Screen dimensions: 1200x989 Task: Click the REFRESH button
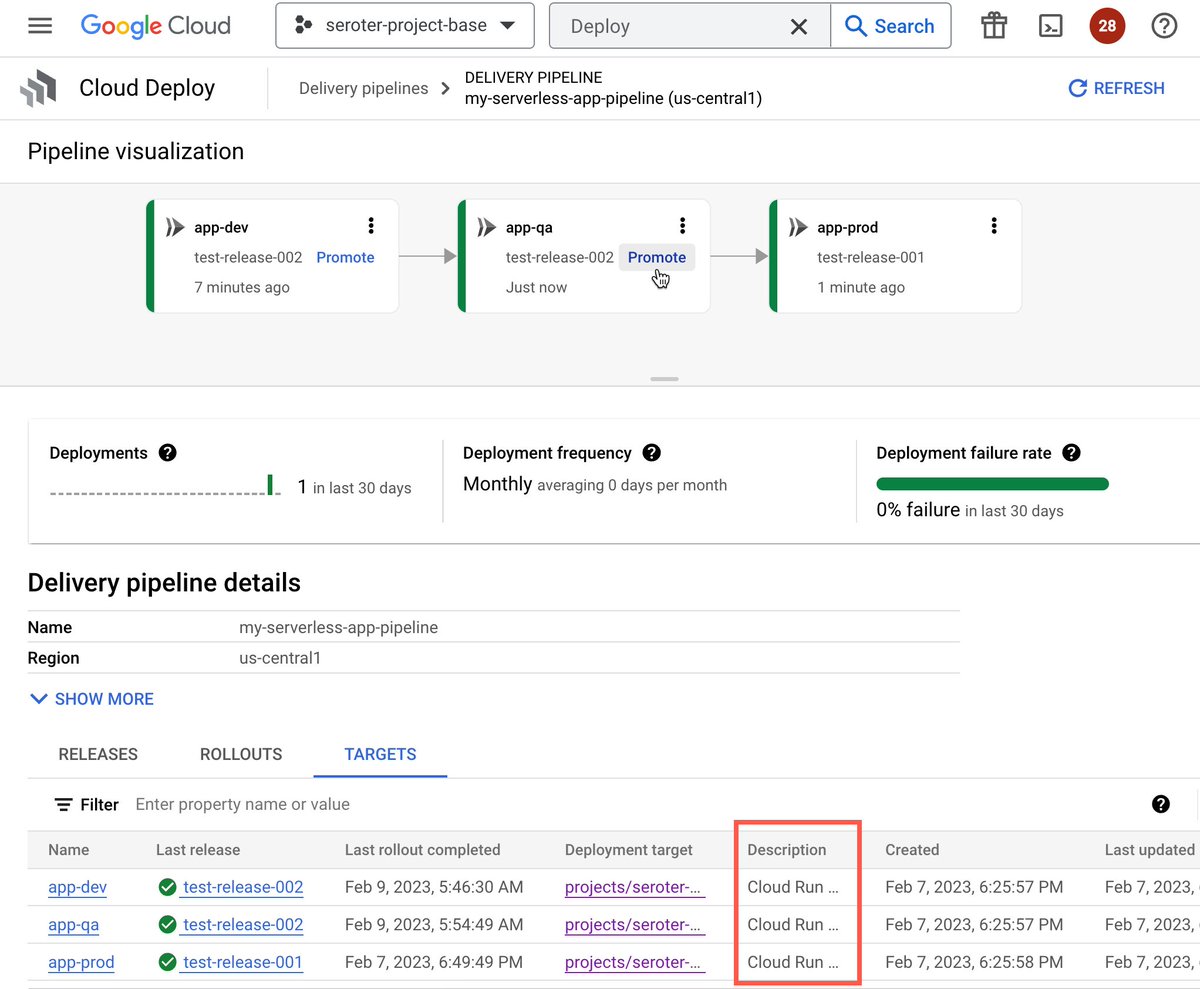click(1116, 88)
